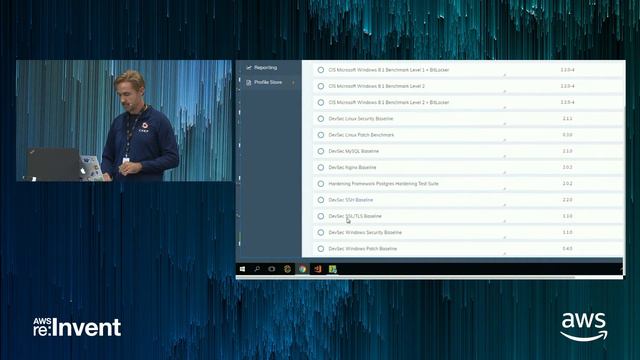Screen dimensions: 640x360
Task: Click 'DevSec Linux Security Baseline' profile name
Action: (x=361, y=119)
